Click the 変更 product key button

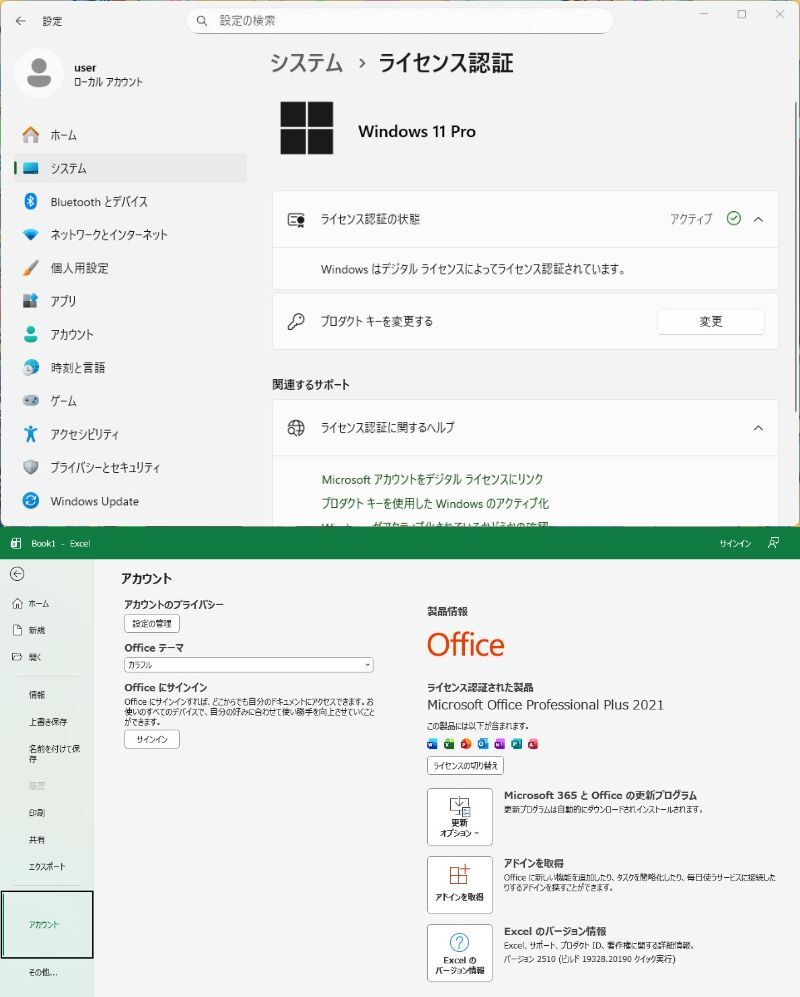click(x=710, y=321)
